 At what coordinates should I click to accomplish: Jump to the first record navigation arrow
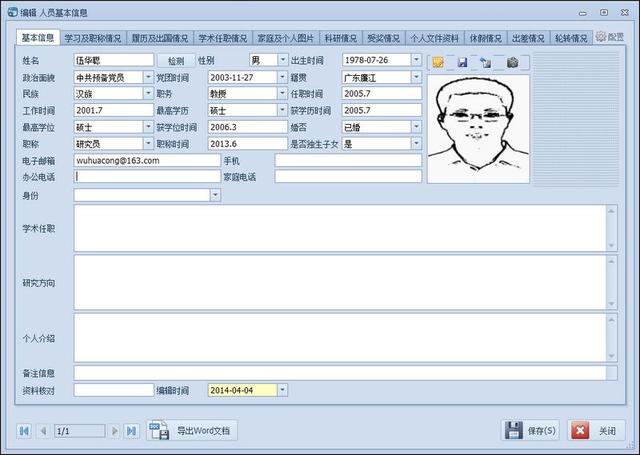[24, 431]
